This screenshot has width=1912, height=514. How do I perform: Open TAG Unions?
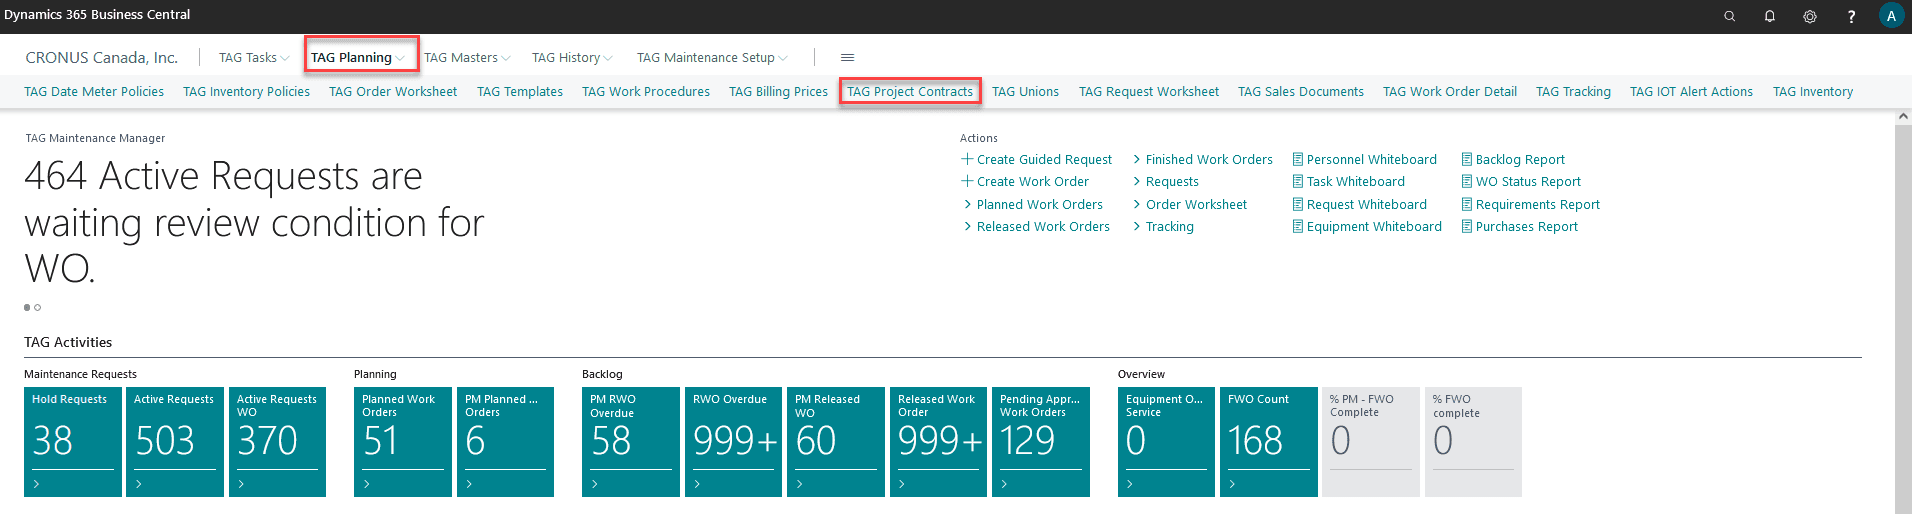tap(1025, 91)
